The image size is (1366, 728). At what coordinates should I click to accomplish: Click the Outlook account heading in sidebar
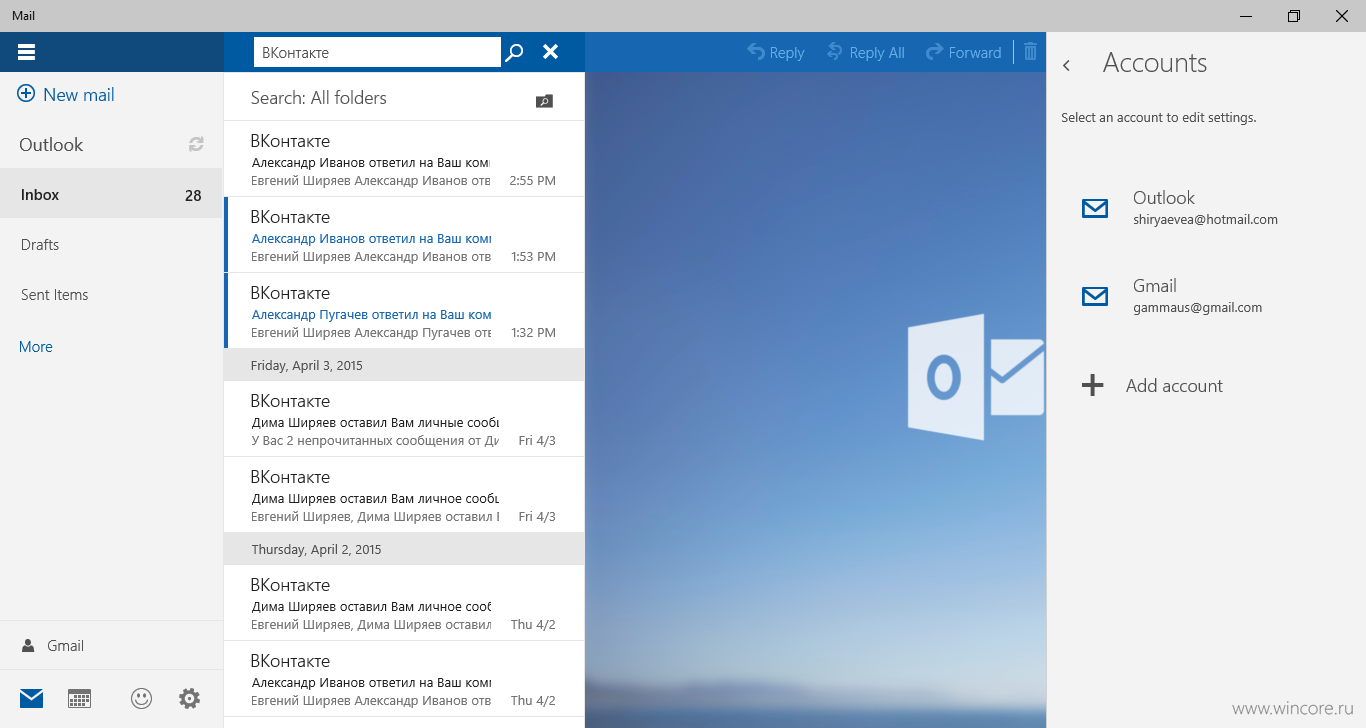[x=51, y=144]
